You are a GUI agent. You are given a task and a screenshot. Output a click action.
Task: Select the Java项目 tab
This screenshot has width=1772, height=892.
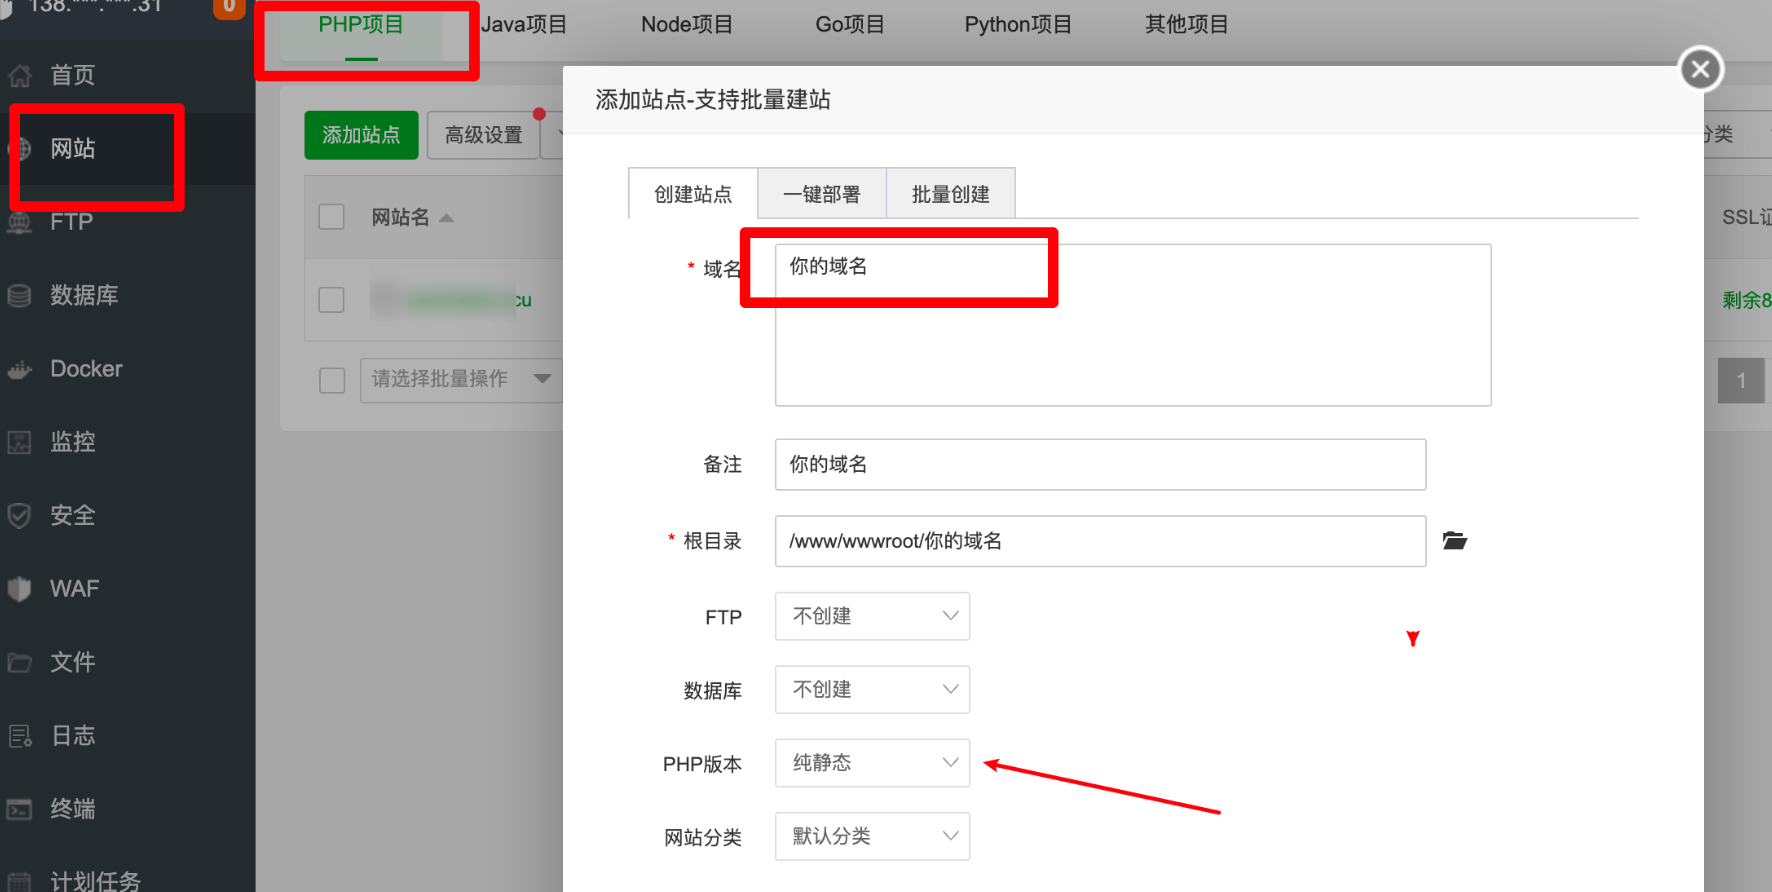[524, 25]
